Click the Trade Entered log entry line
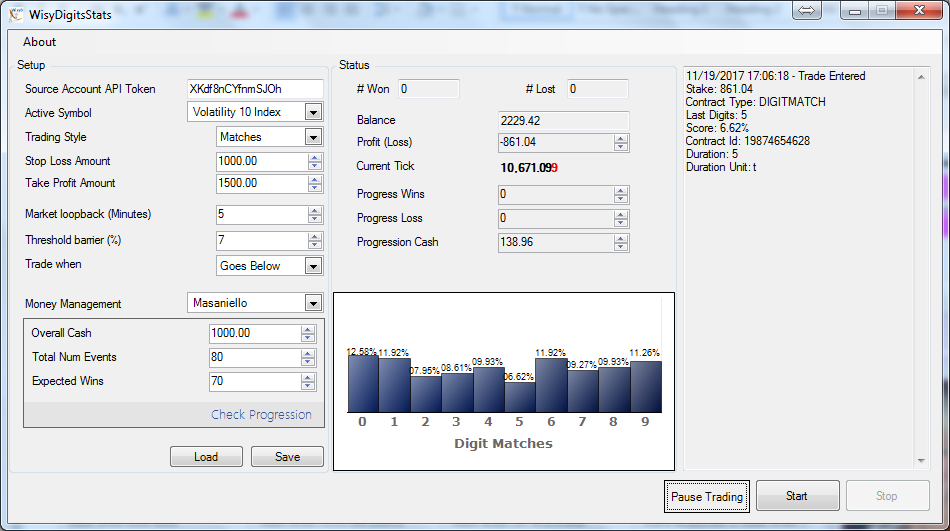Screen dimensions: 950x531 [x=776, y=76]
